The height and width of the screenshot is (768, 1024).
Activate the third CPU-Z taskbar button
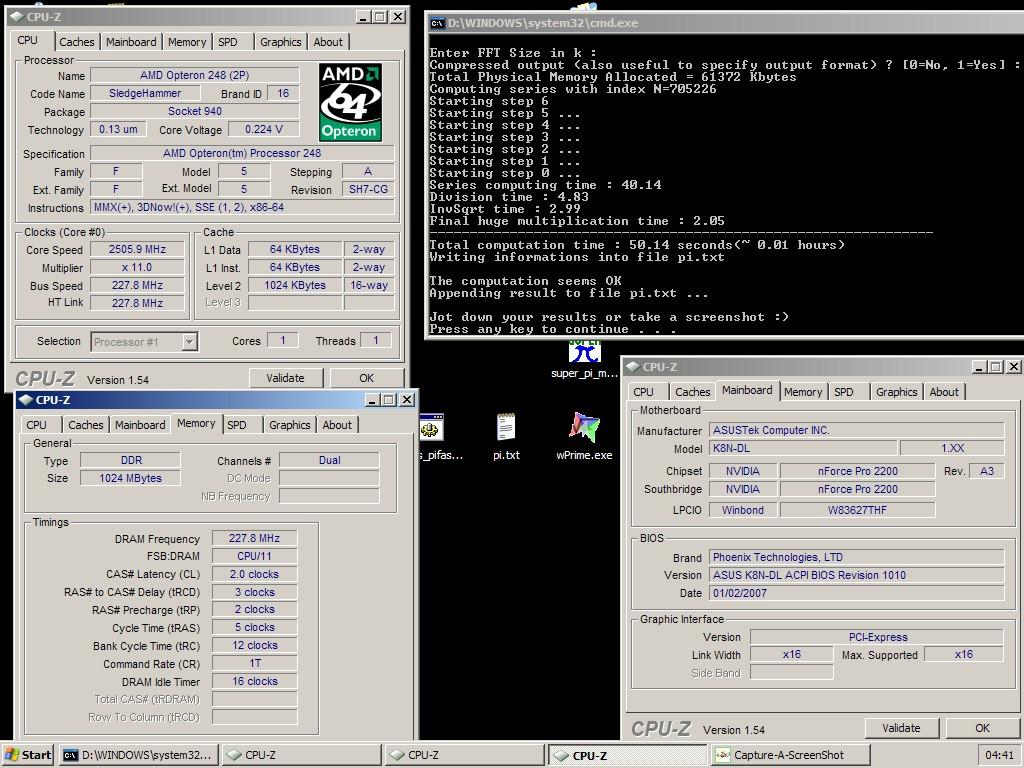(628, 755)
